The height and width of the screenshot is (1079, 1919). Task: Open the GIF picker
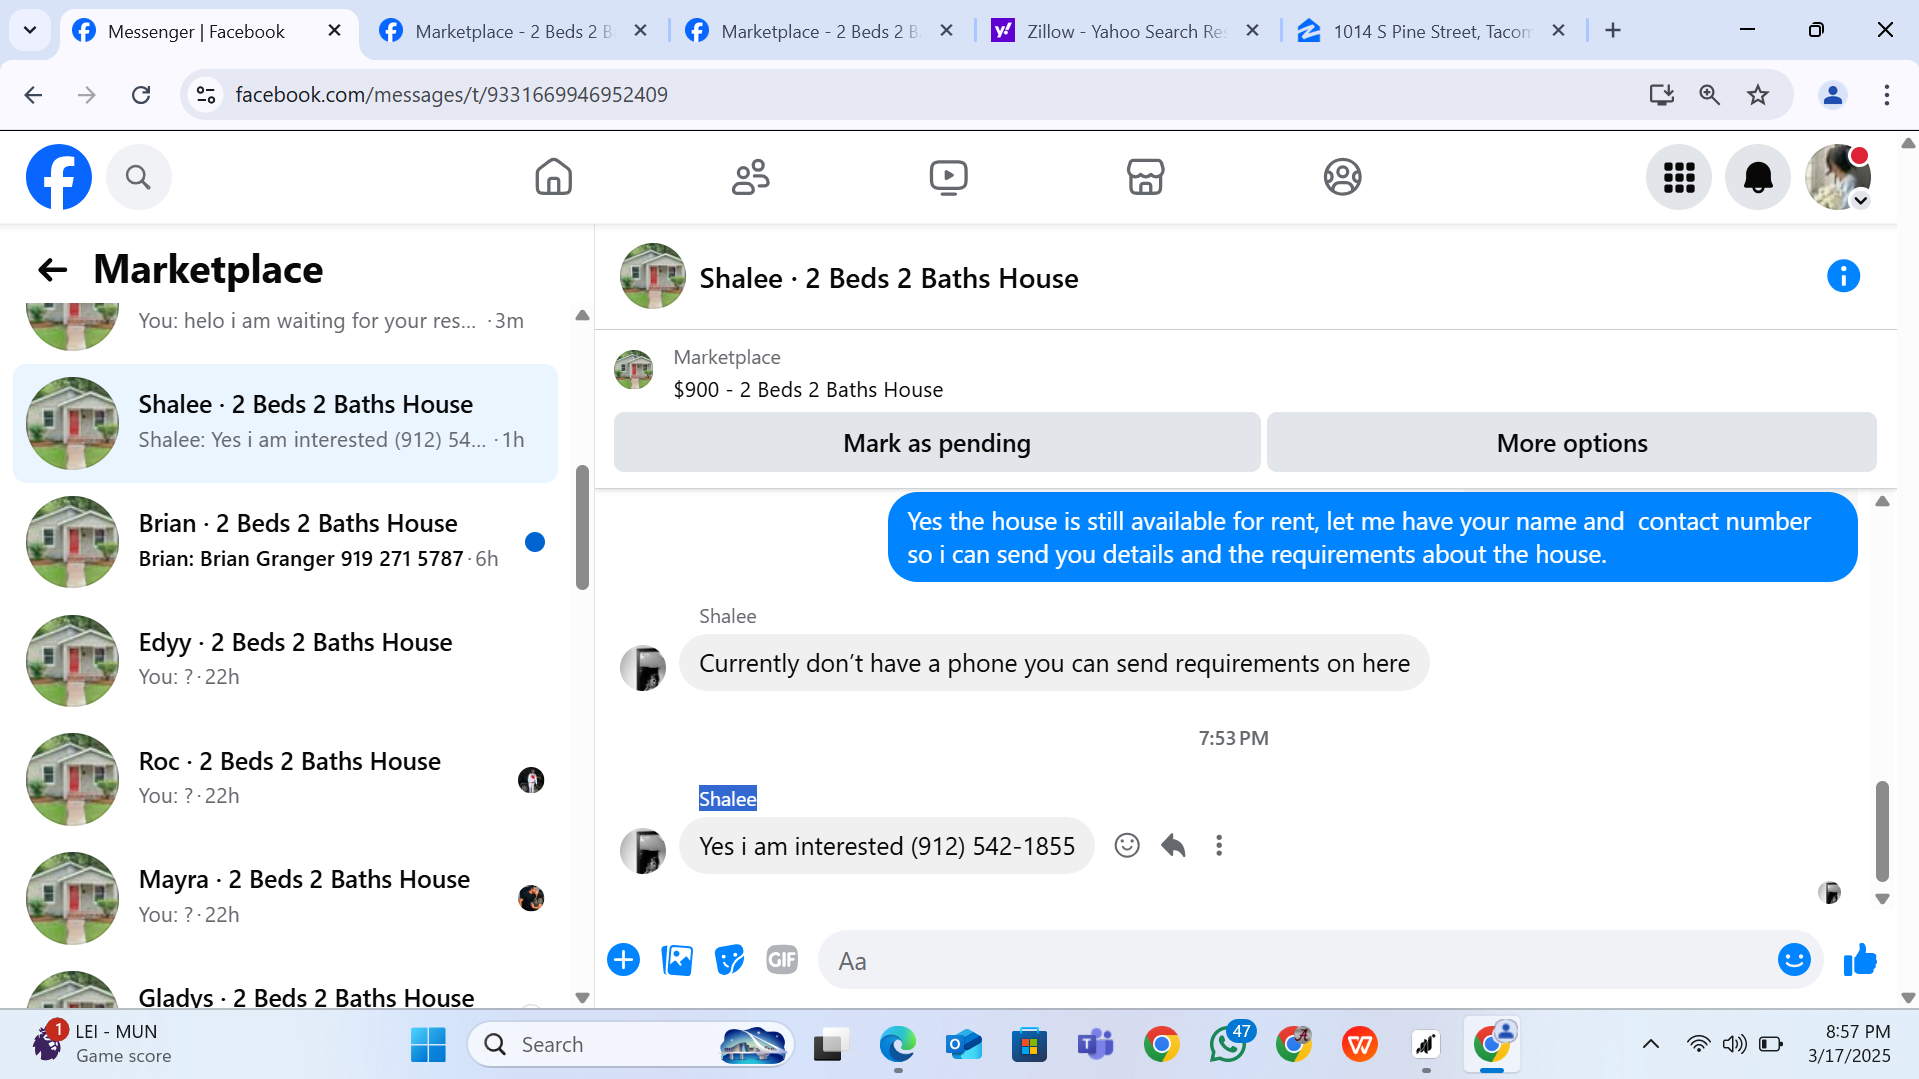(782, 960)
